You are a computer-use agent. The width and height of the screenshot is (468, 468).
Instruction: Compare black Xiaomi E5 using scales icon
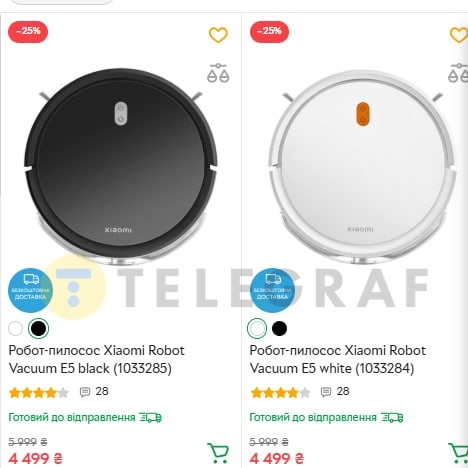click(x=218, y=73)
